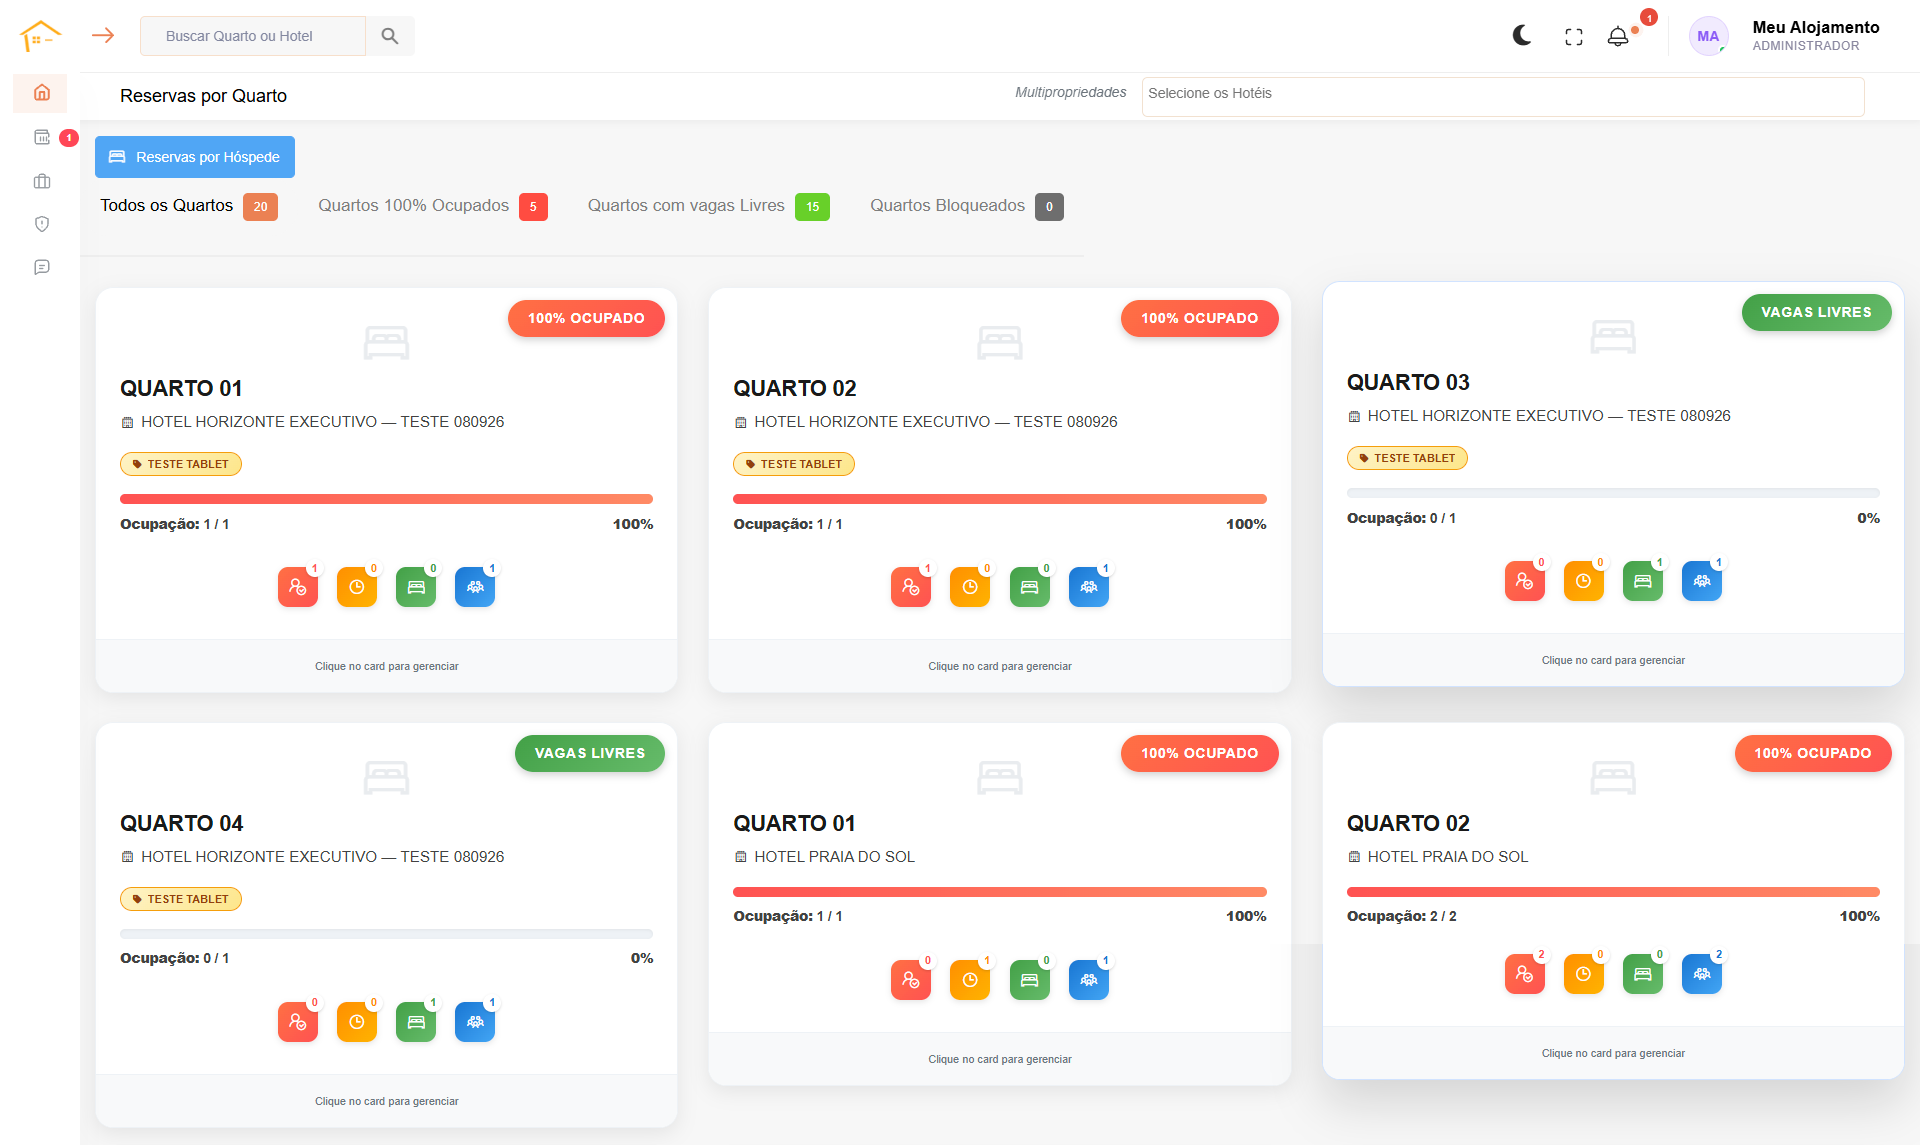Click 100% OCUPADO badge on Quarto 01 Horizonte
The image size is (1920, 1145).
tap(586, 318)
